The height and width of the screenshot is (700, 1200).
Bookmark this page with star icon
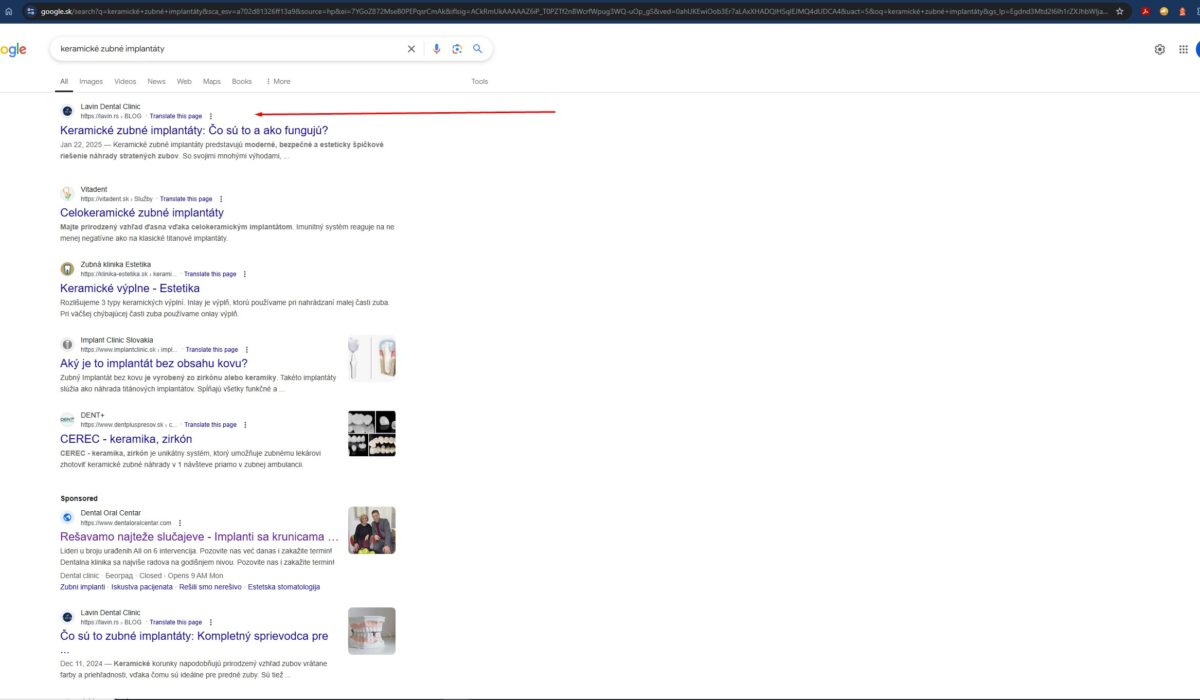pos(1119,11)
